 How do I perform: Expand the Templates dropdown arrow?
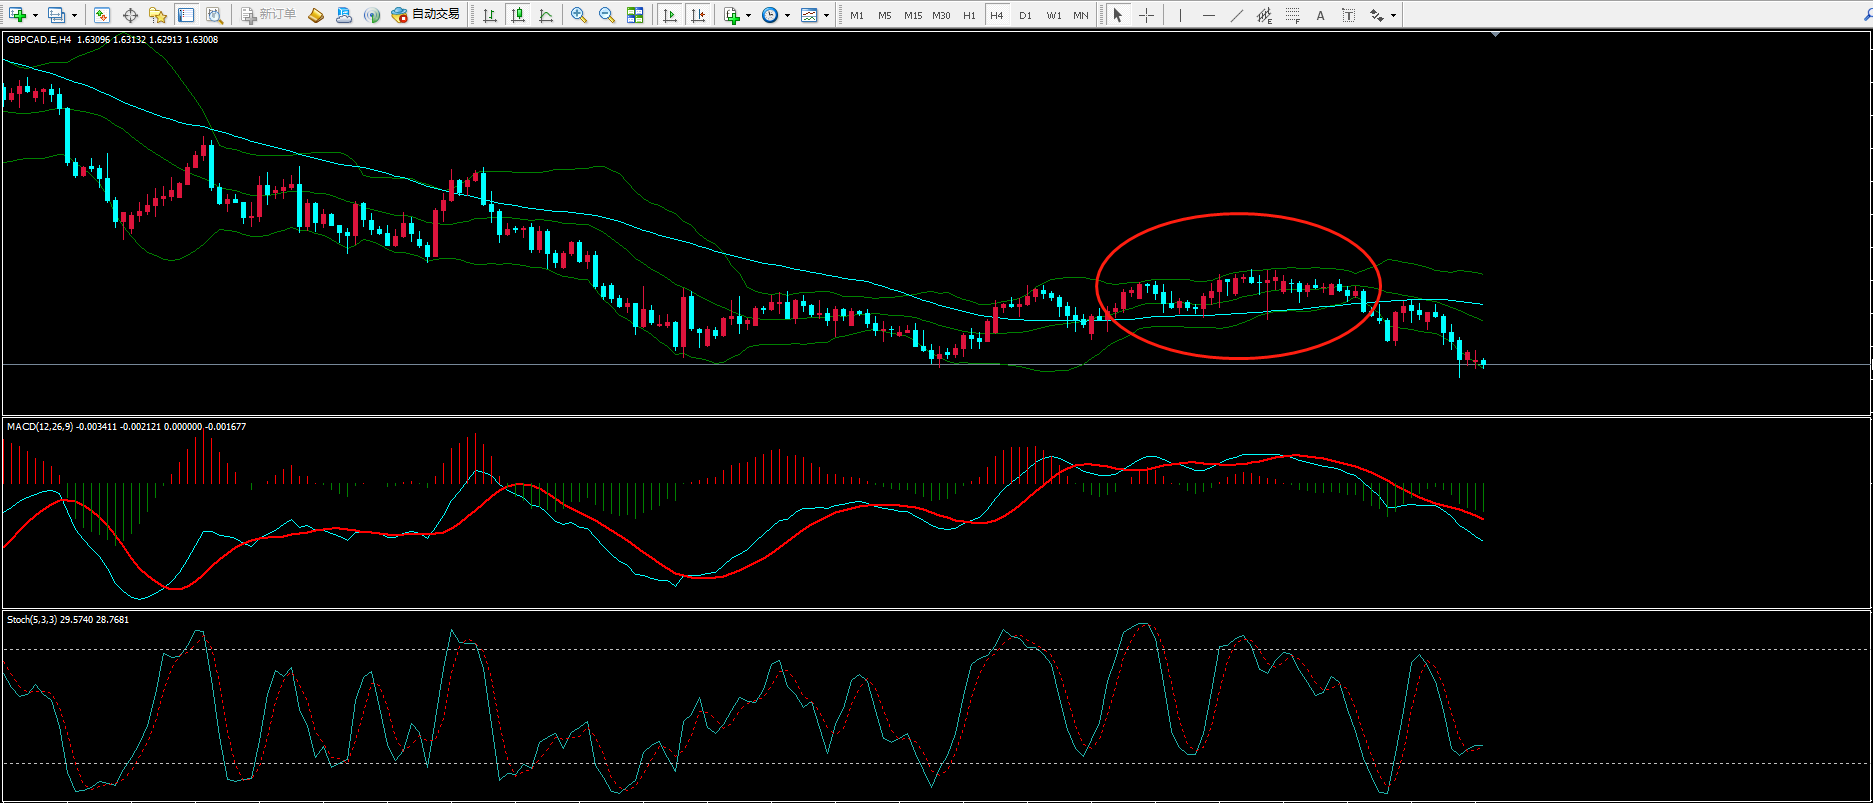coord(826,16)
